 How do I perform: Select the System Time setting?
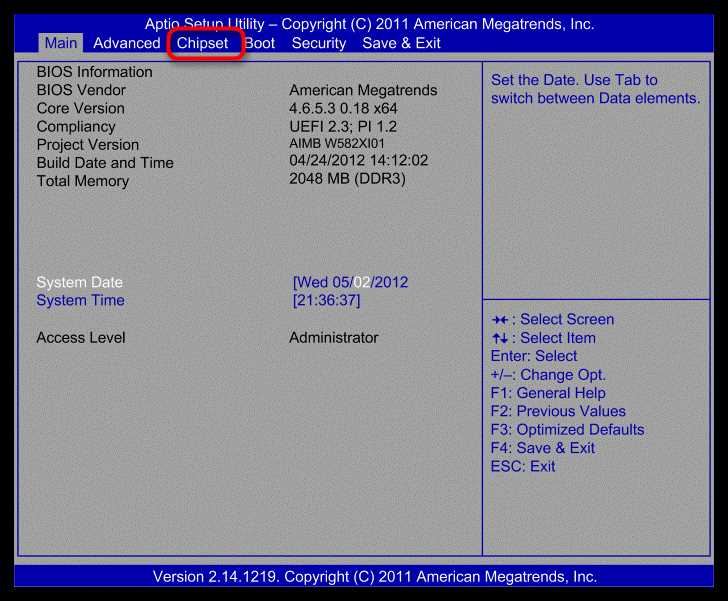[80, 300]
